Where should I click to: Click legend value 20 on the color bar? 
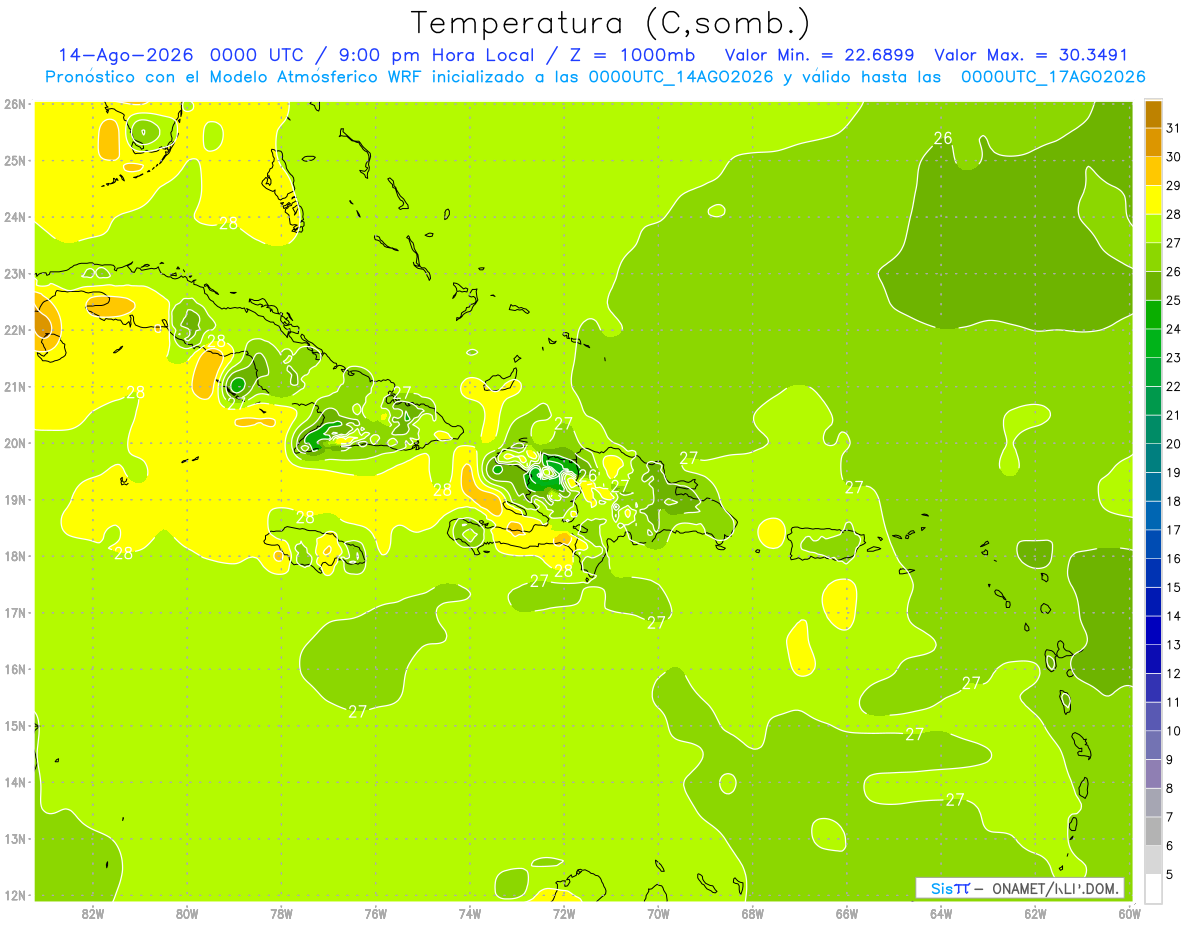[1174, 443]
